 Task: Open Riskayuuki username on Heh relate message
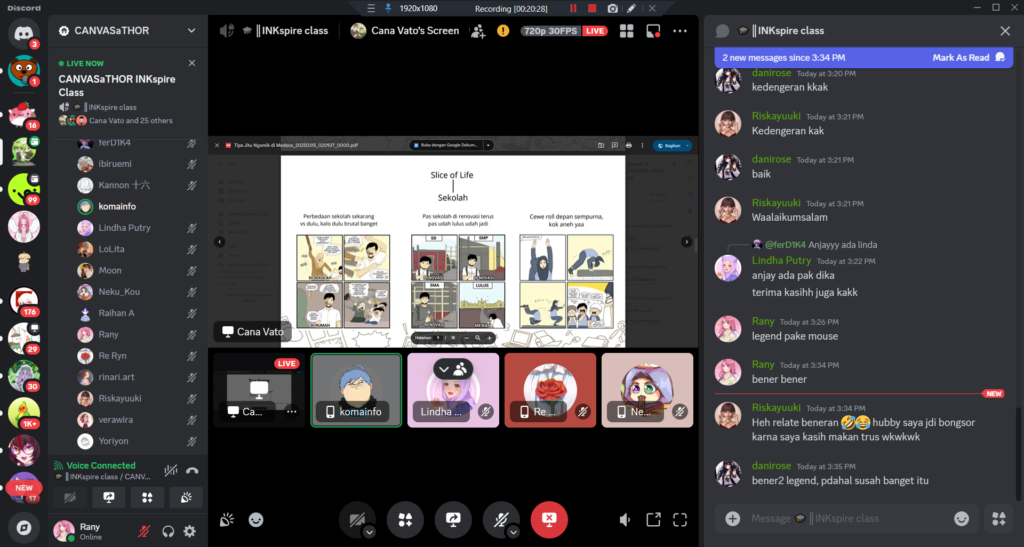[x=776, y=408]
